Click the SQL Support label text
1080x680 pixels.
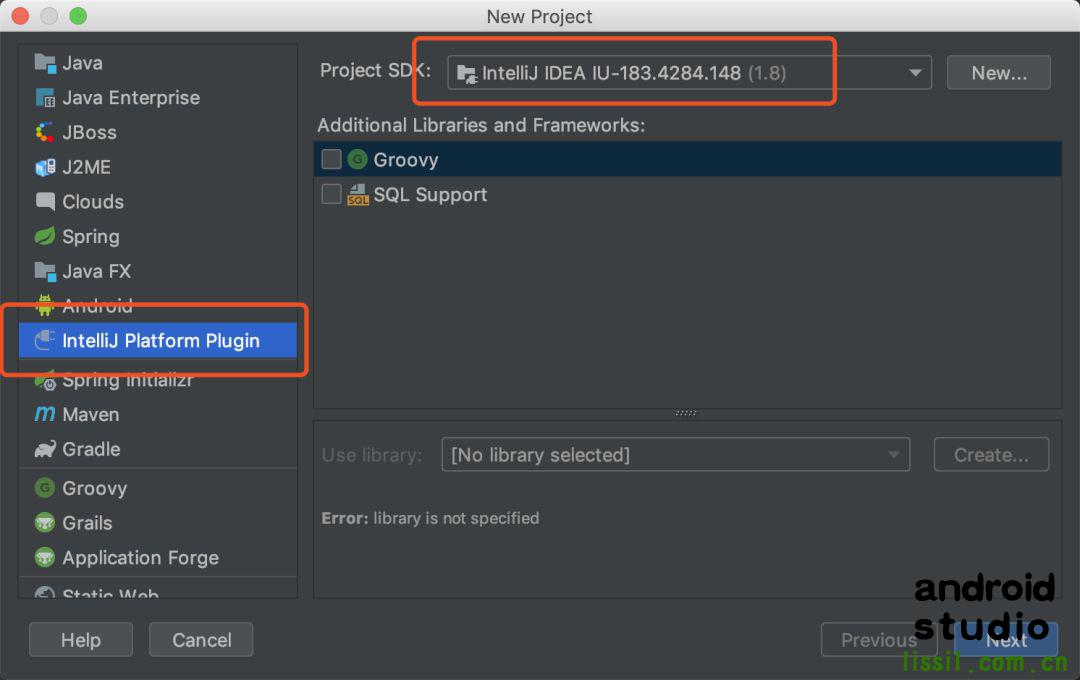point(430,195)
